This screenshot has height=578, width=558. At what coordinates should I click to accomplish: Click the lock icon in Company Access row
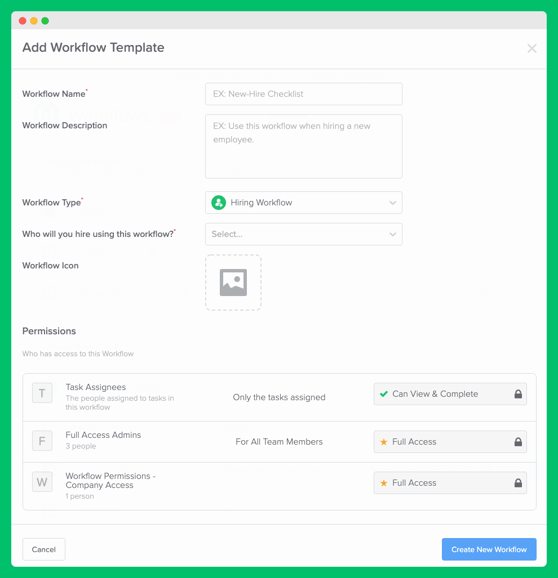coord(518,483)
